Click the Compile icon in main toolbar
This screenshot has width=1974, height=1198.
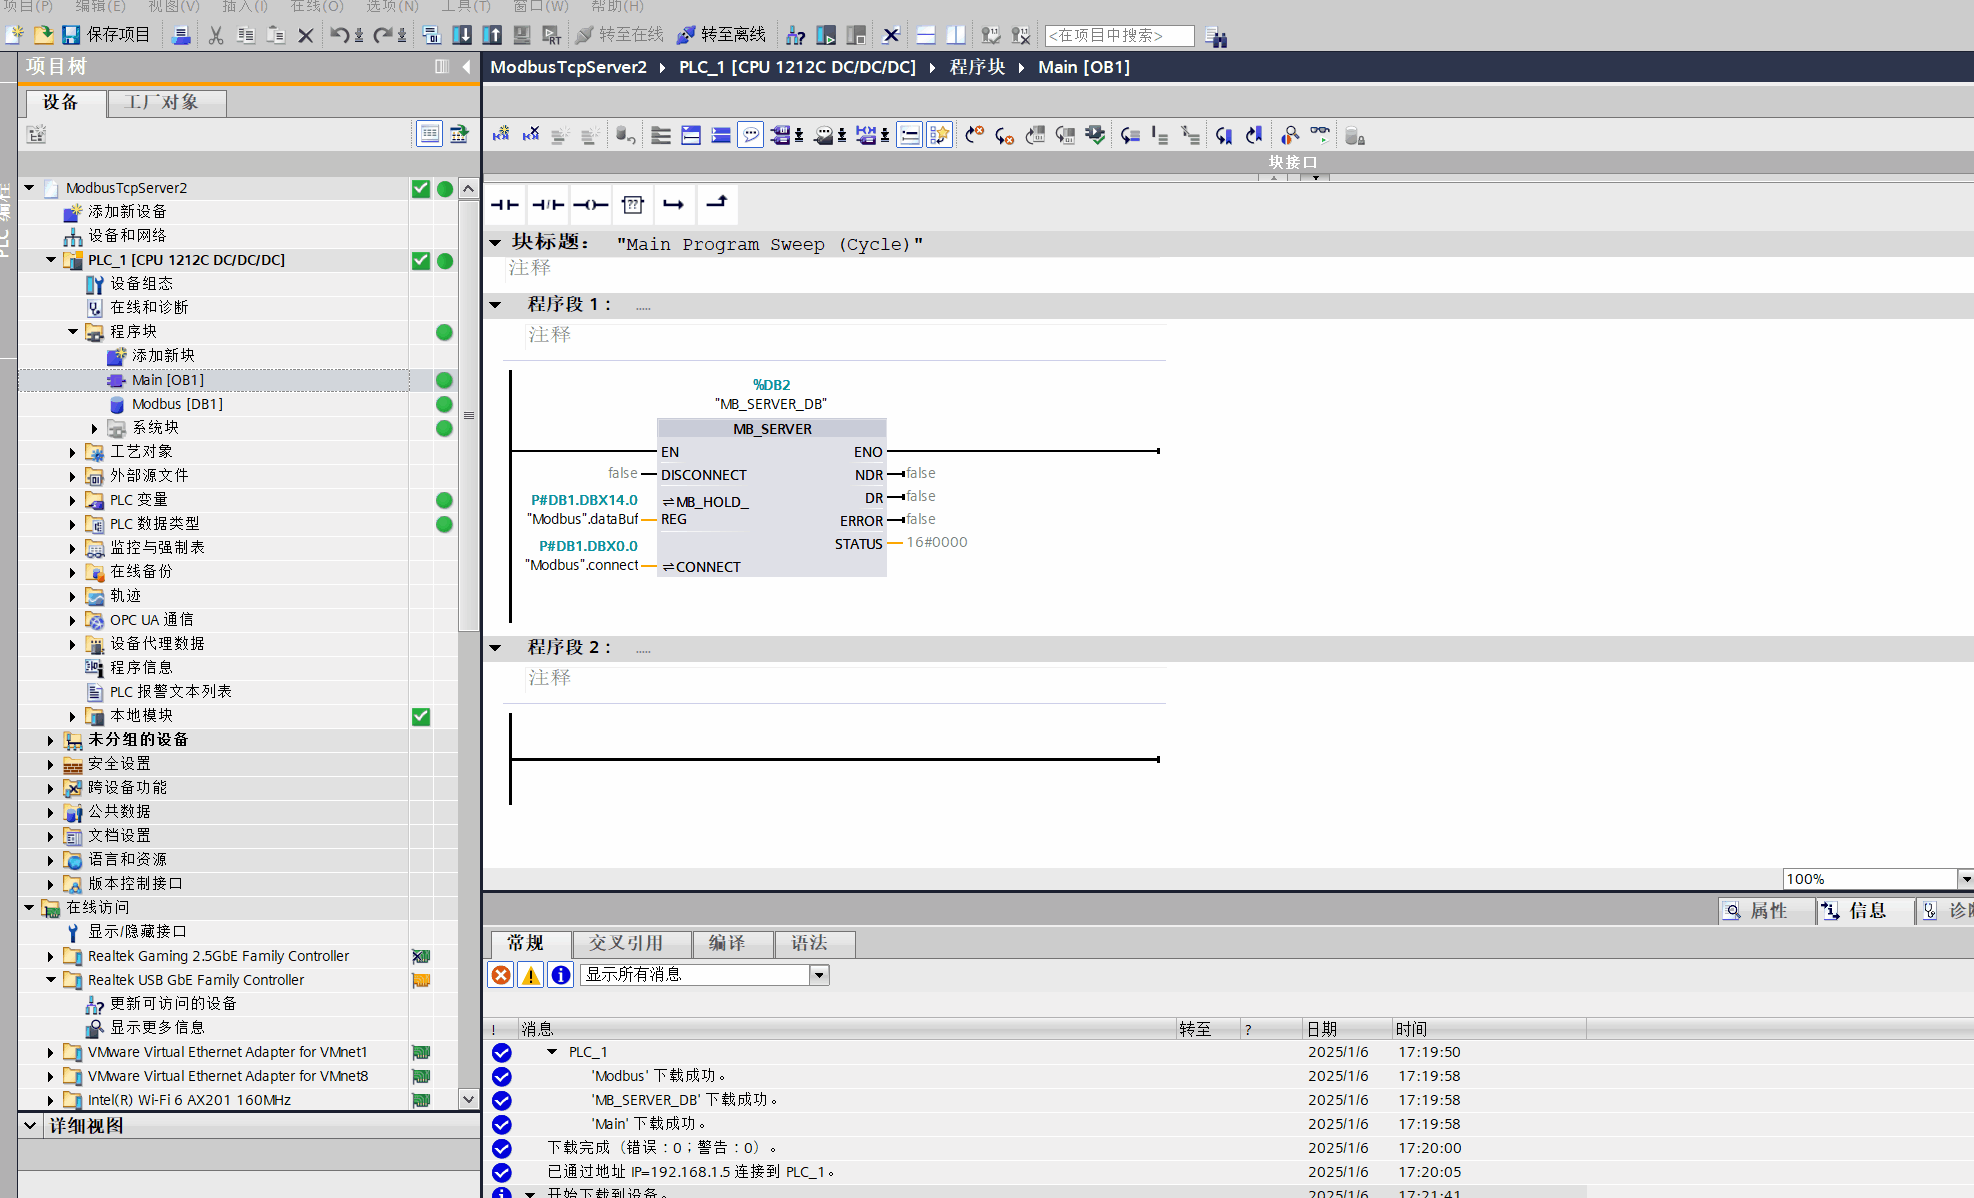[431, 35]
